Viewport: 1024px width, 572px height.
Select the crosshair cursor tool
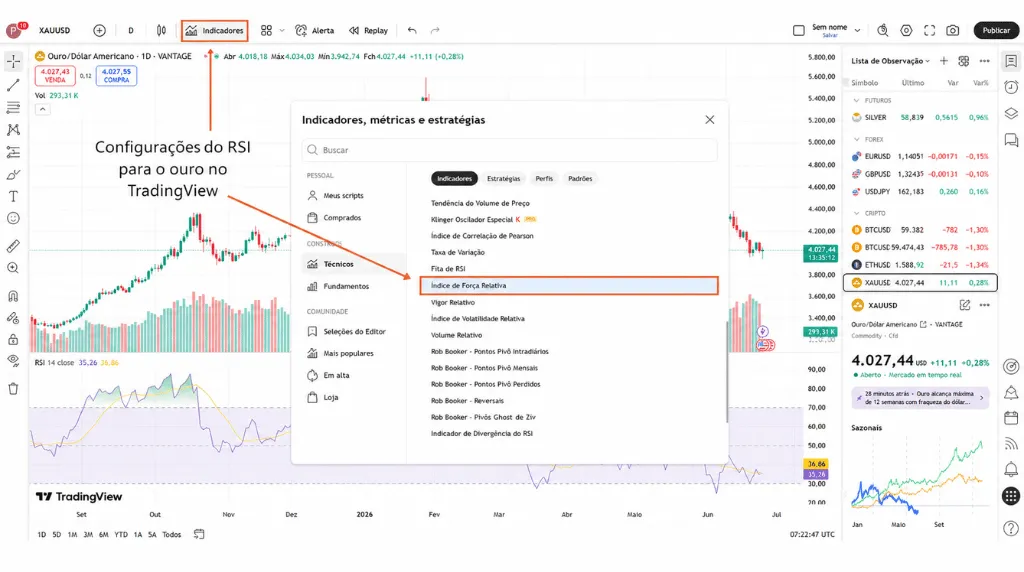13,61
